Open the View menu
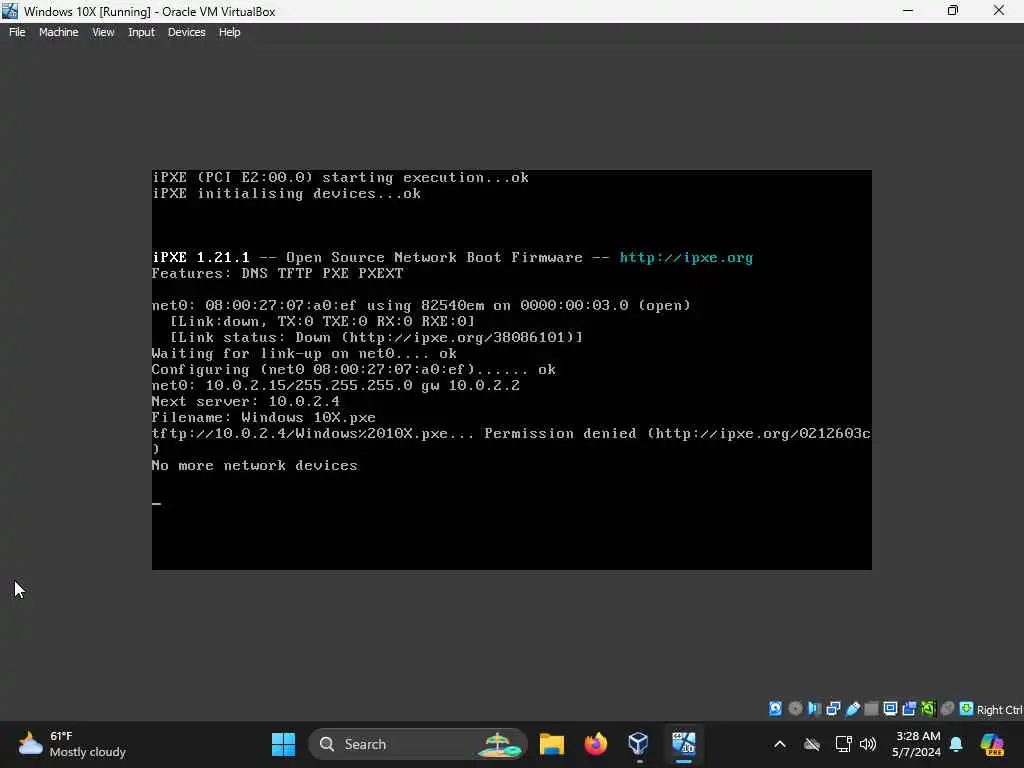Viewport: 1024px width, 768px height. [103, 32]
